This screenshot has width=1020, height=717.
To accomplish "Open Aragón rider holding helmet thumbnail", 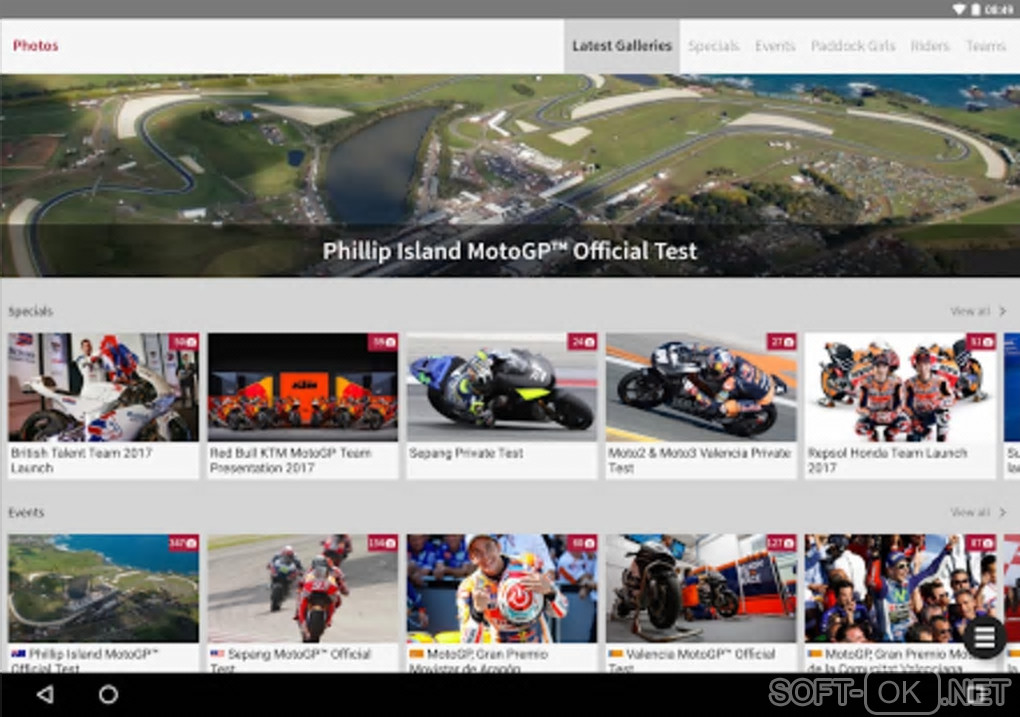I will click(x=502, y=588).
